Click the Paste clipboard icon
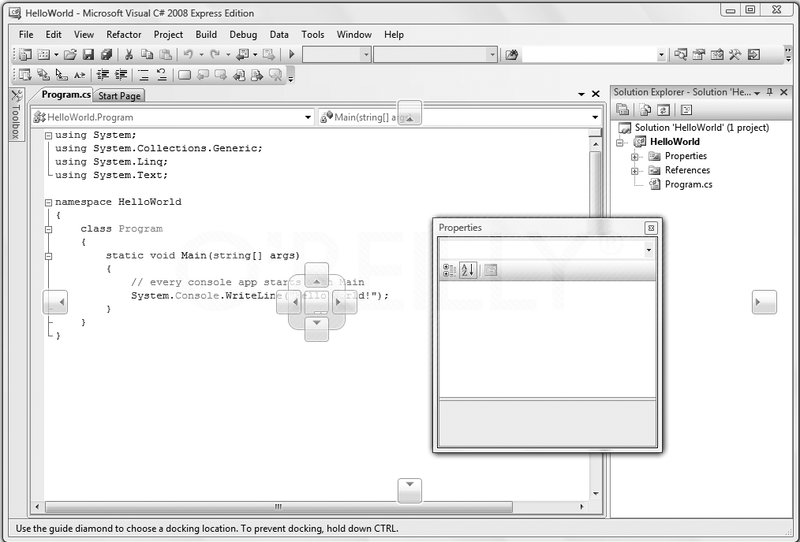The image size is (800, 542). click(165, 54)
